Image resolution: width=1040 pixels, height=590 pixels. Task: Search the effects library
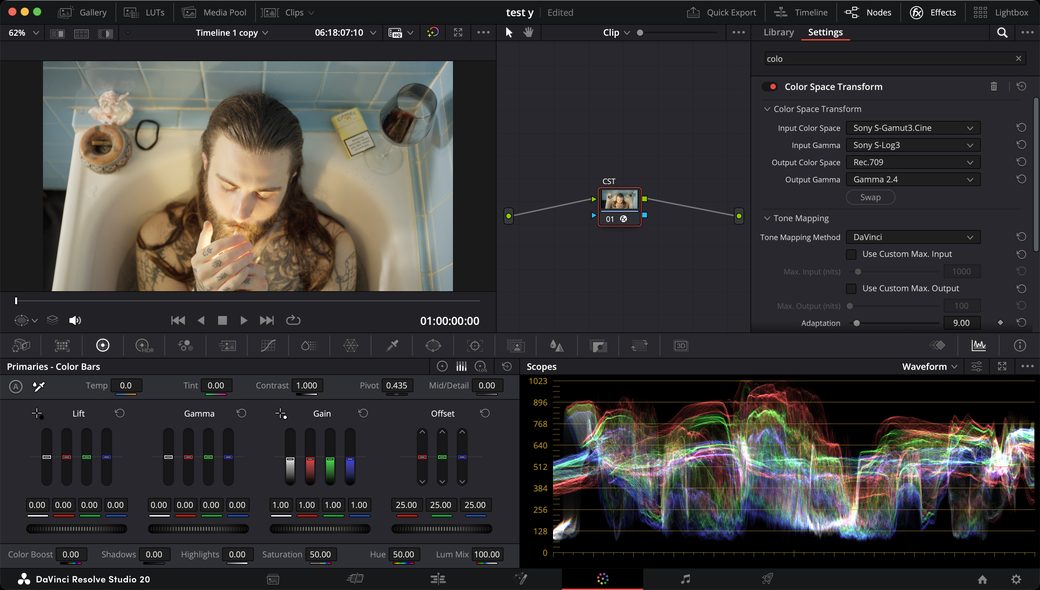[x=1002, y=32]
